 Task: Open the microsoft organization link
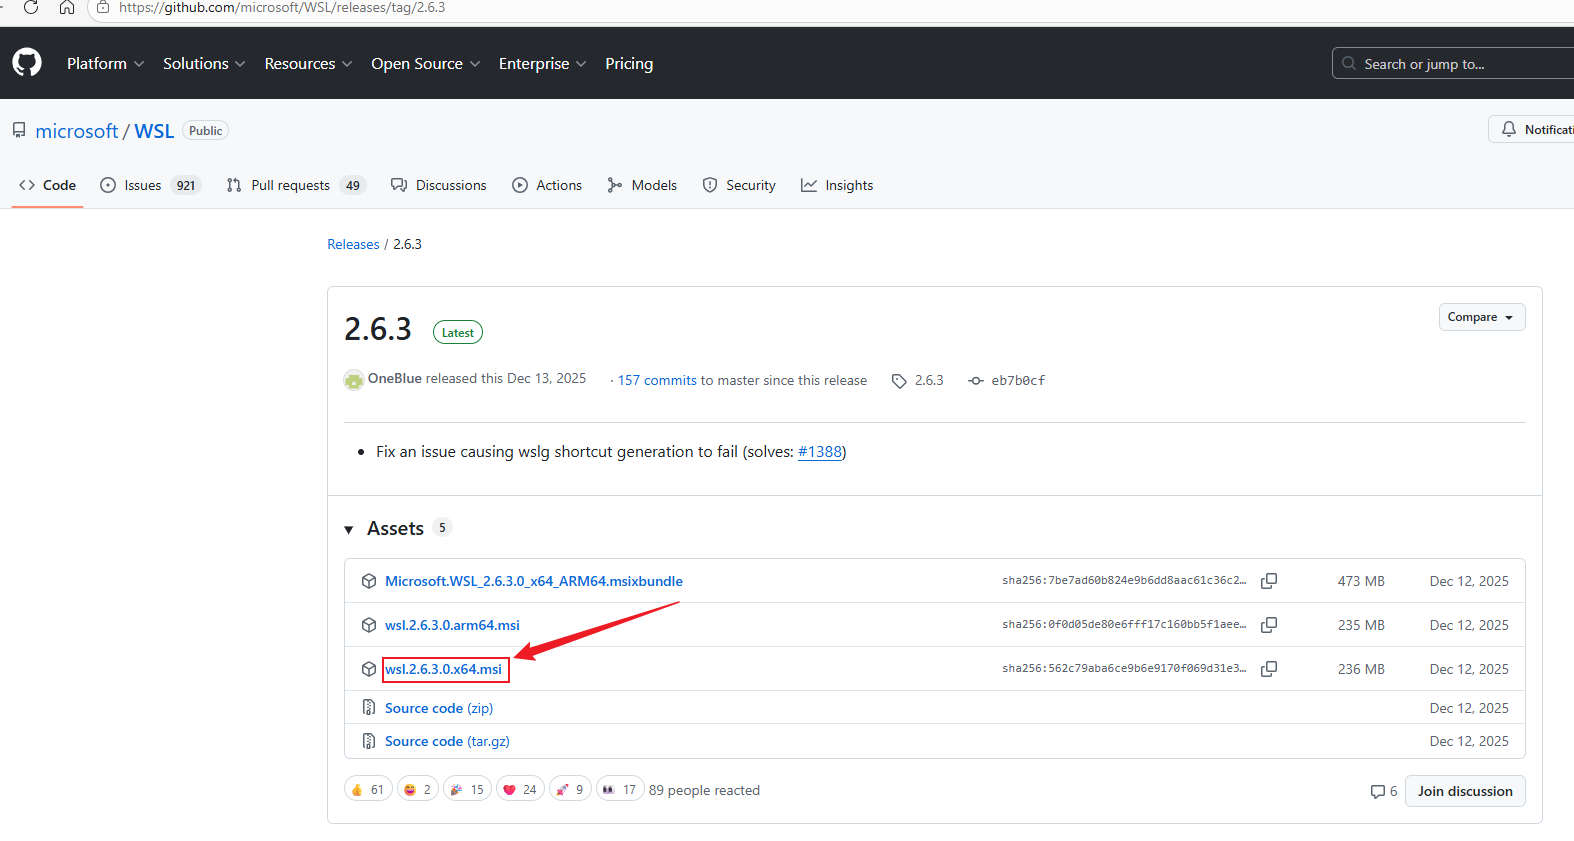point(77,131)
